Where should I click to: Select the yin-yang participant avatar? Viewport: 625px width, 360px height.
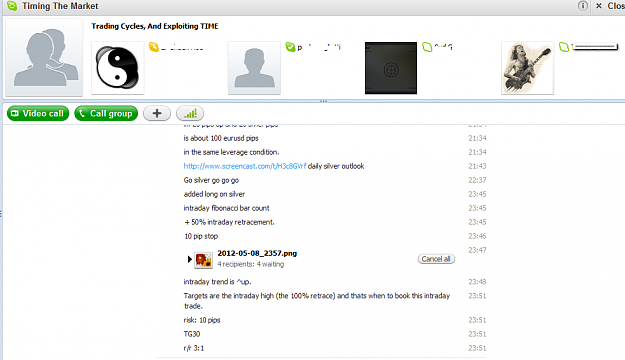tap(118, 68)
